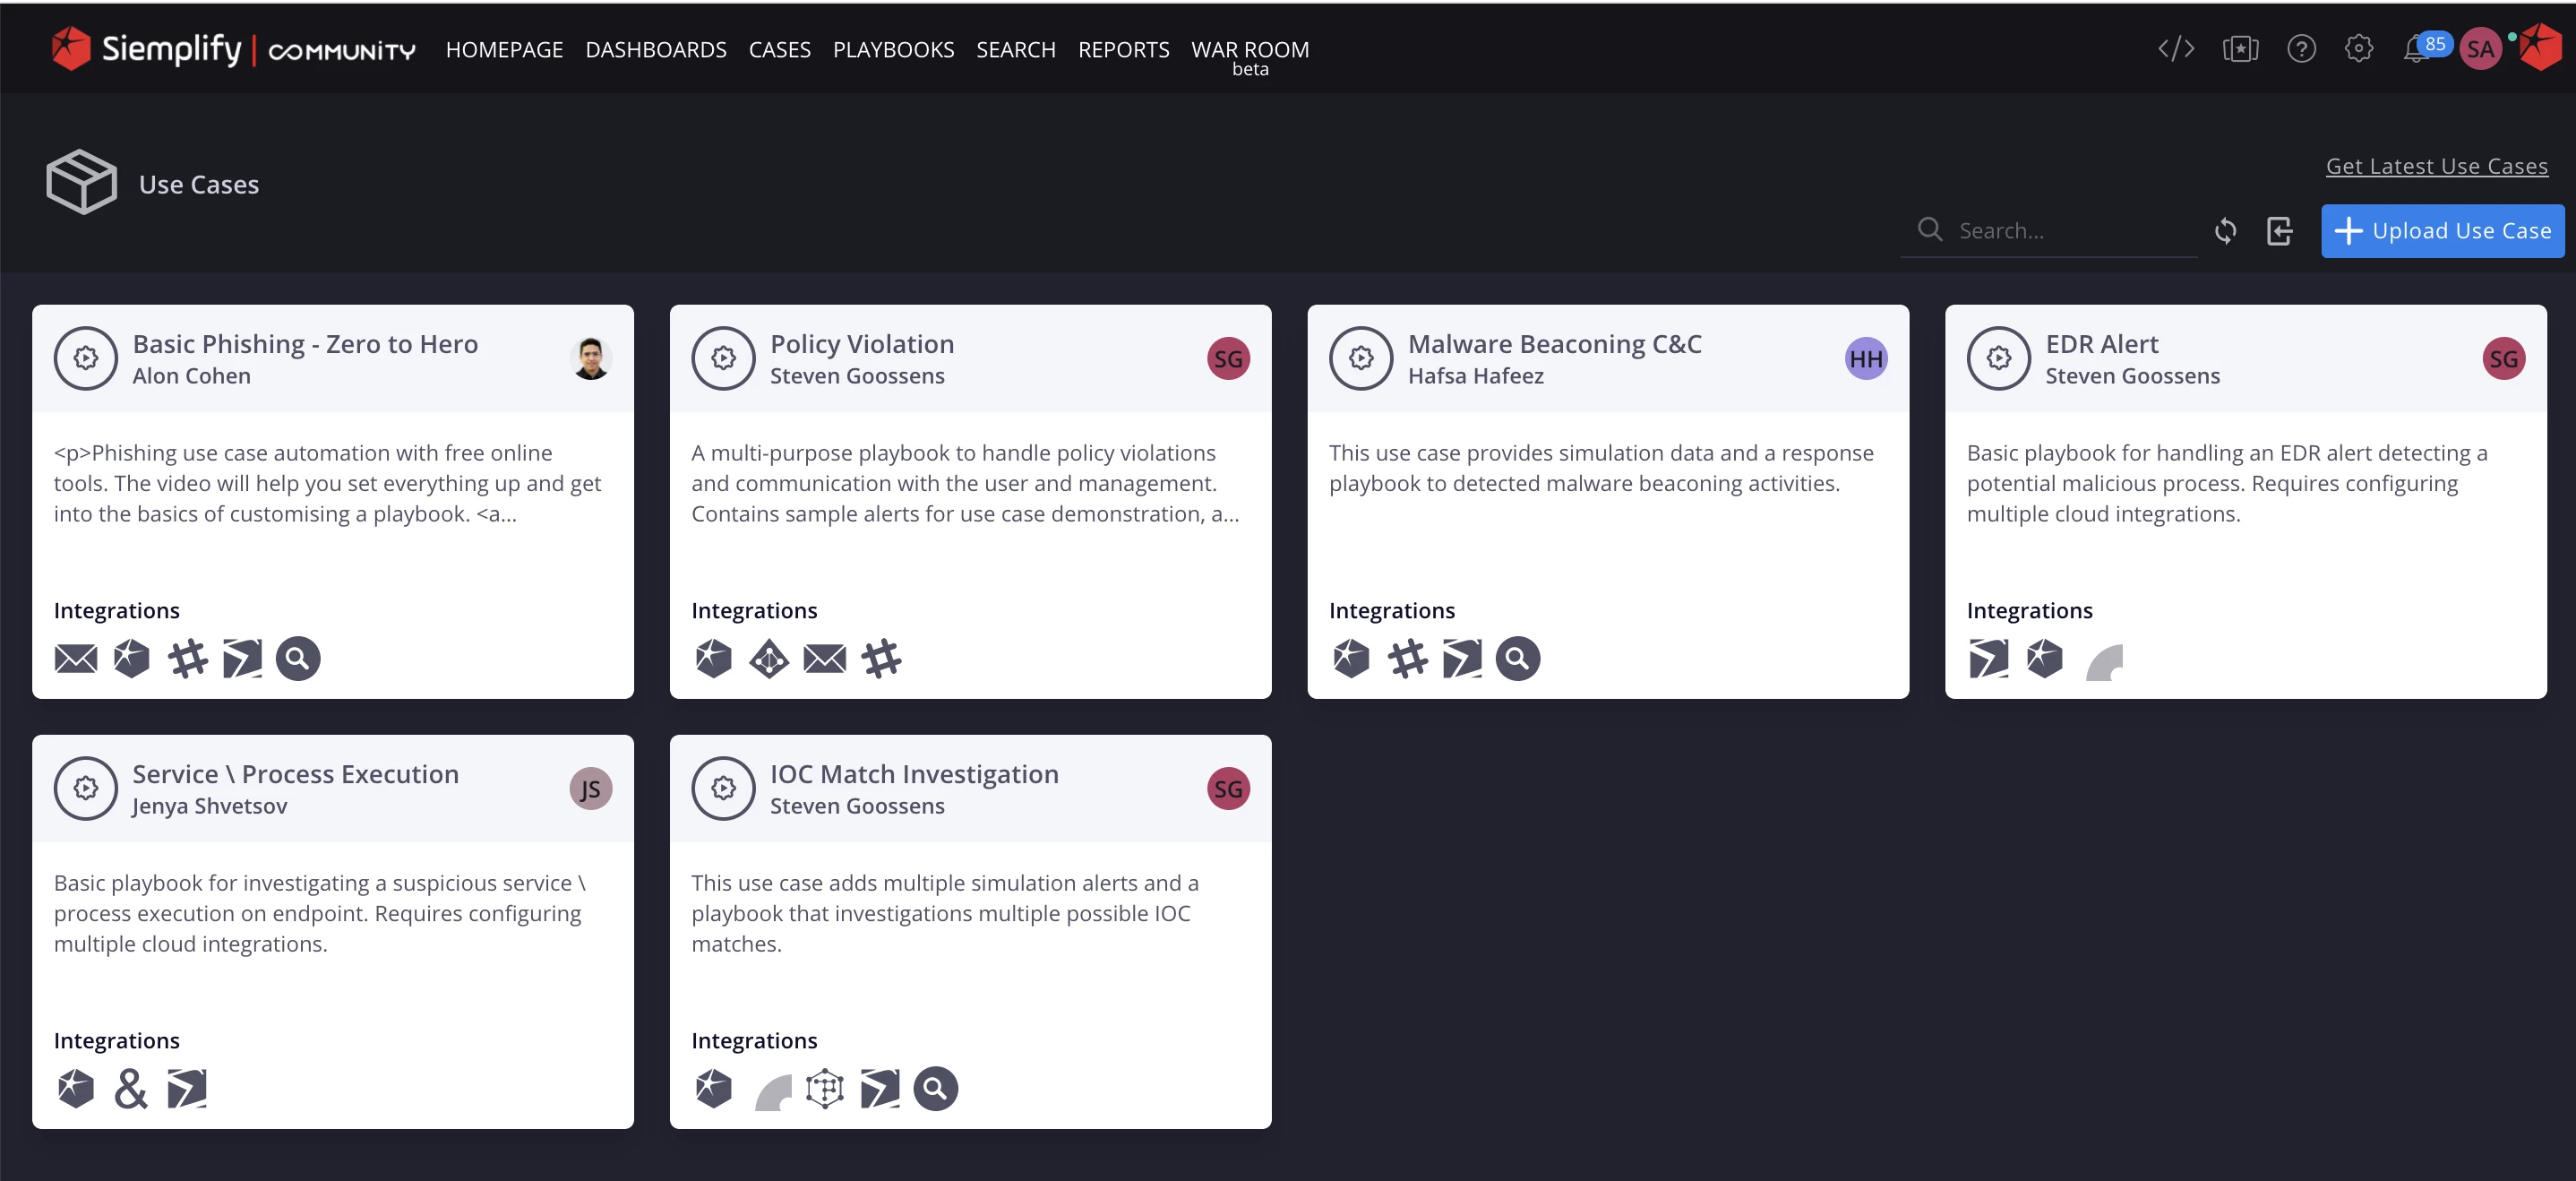
Task: Click cube-grid integration icon on IOC Match card
Action: click(x=825, y=1089)
